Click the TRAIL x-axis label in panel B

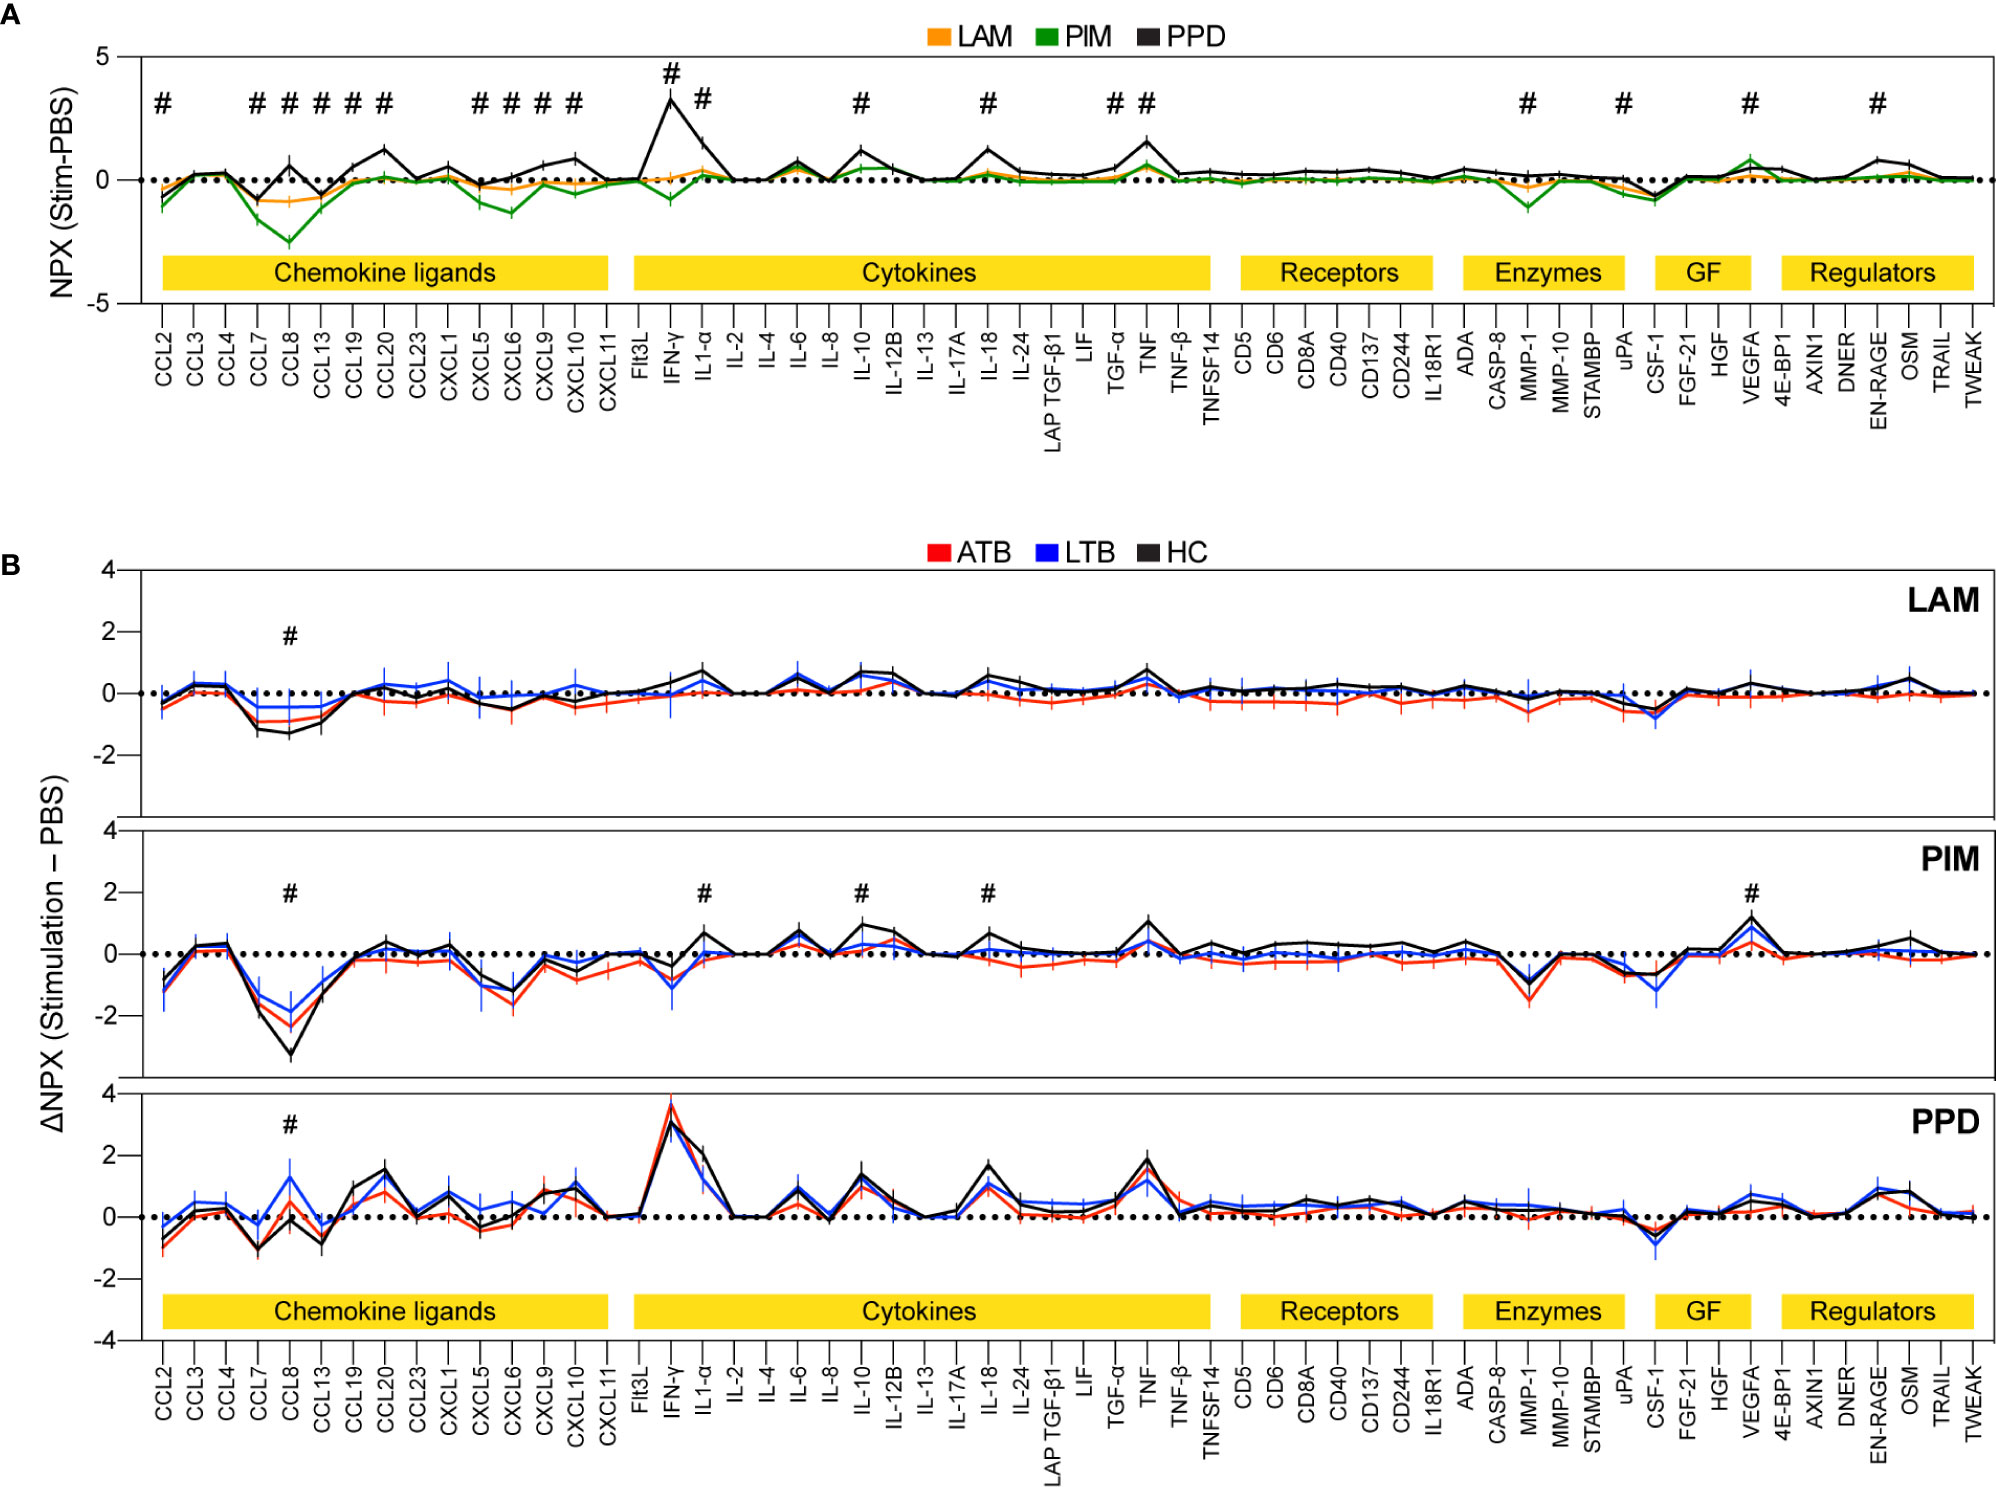(1941, 1397)
